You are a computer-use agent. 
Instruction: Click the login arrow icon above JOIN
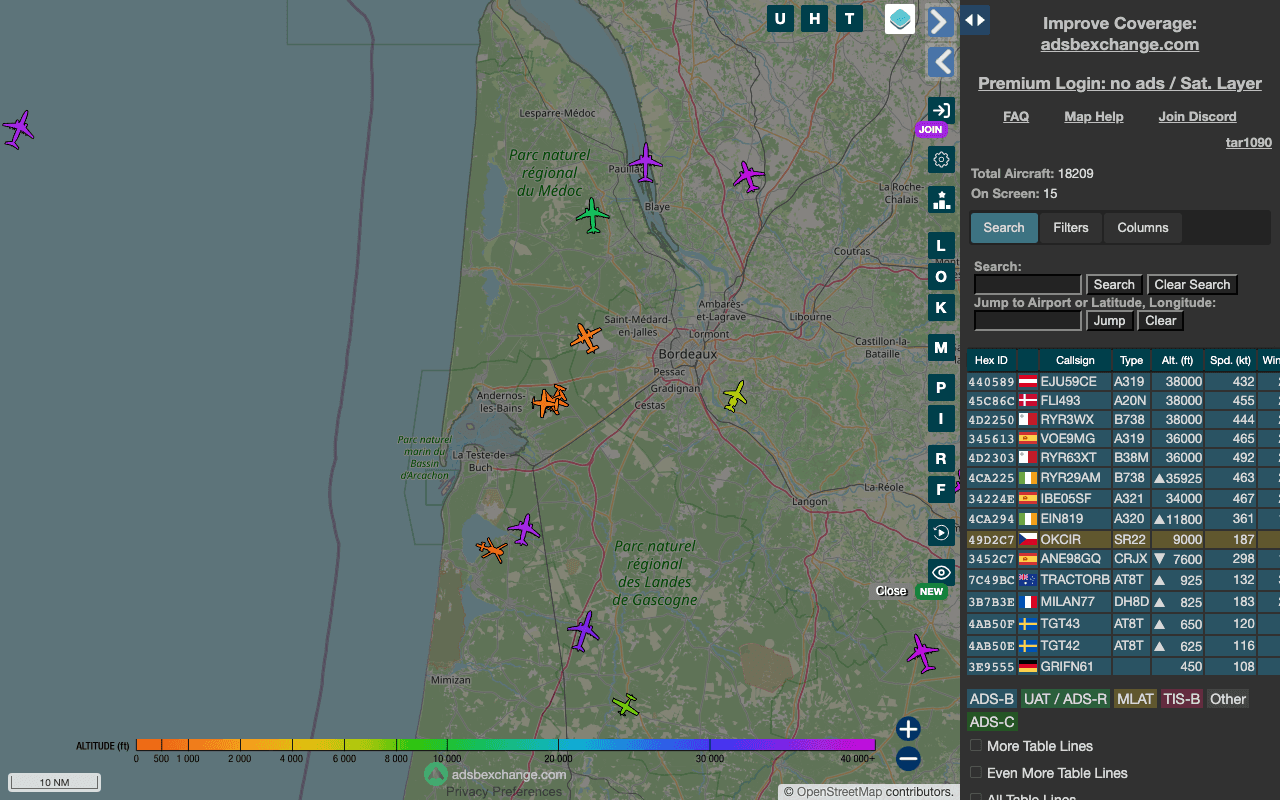[x=941, y=110]
